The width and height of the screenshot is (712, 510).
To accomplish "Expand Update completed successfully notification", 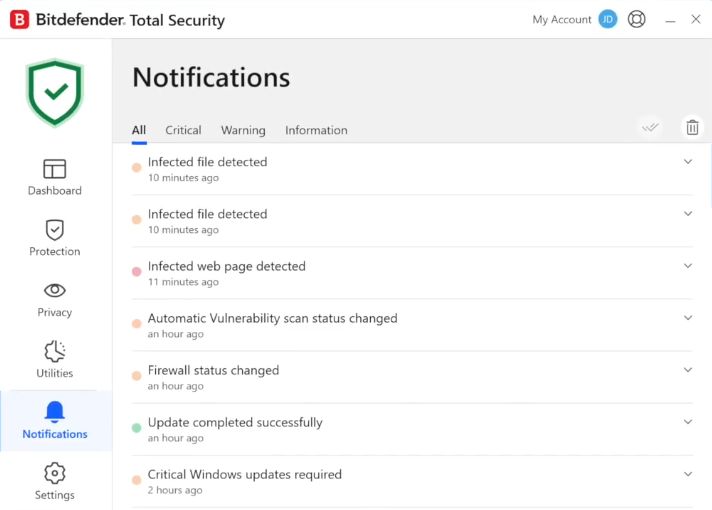I will pos(688,422).
